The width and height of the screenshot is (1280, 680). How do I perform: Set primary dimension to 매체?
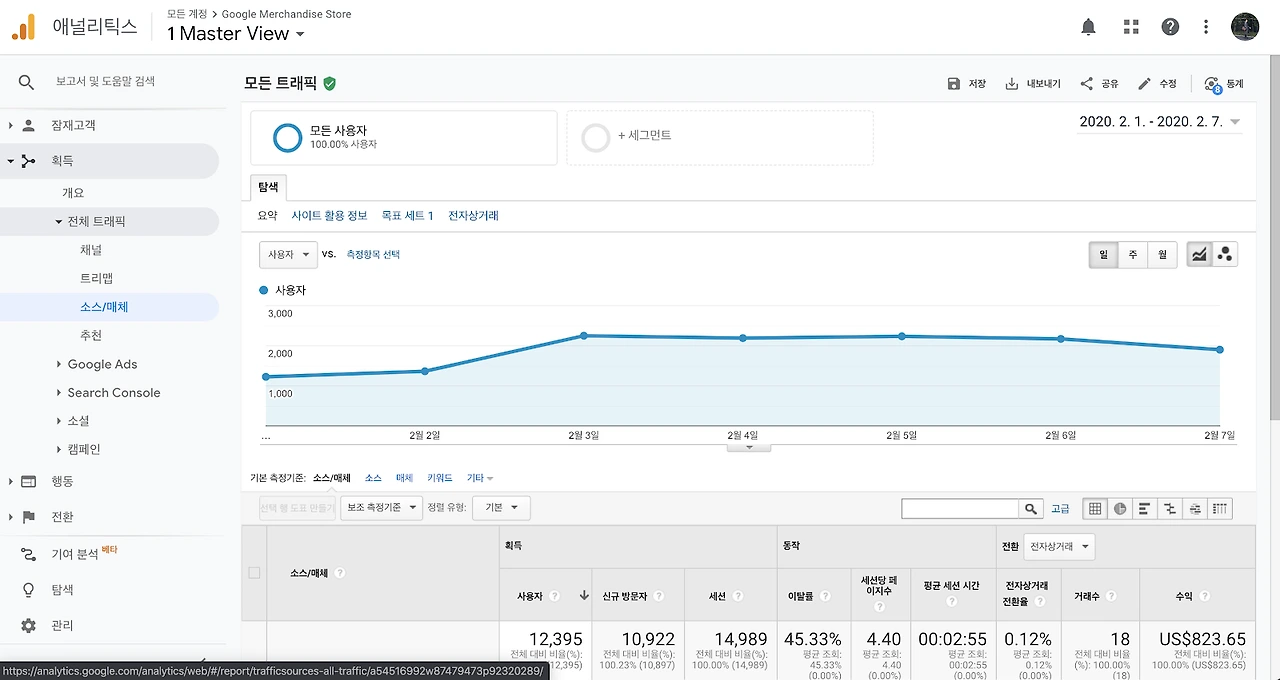click(x=404, y=479)
